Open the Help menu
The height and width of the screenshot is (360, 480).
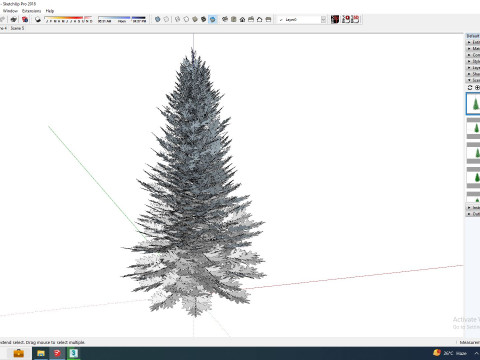50,11
